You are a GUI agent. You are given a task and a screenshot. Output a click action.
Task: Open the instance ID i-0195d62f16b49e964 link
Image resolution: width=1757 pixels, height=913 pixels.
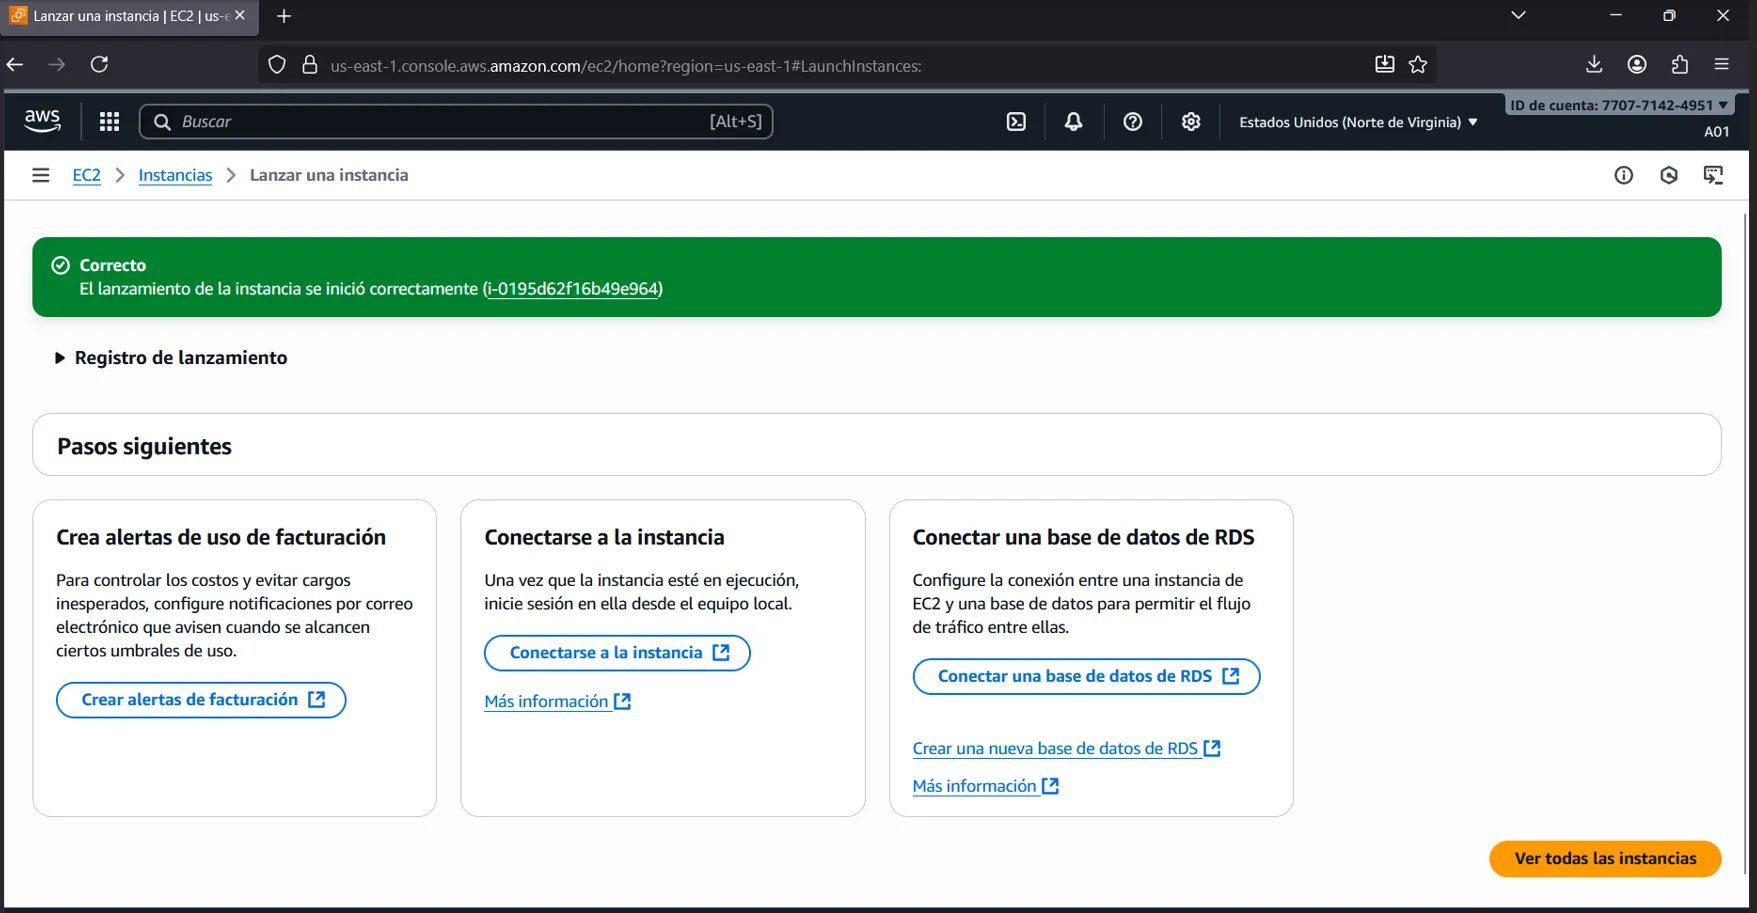click(x=572, y=289)
